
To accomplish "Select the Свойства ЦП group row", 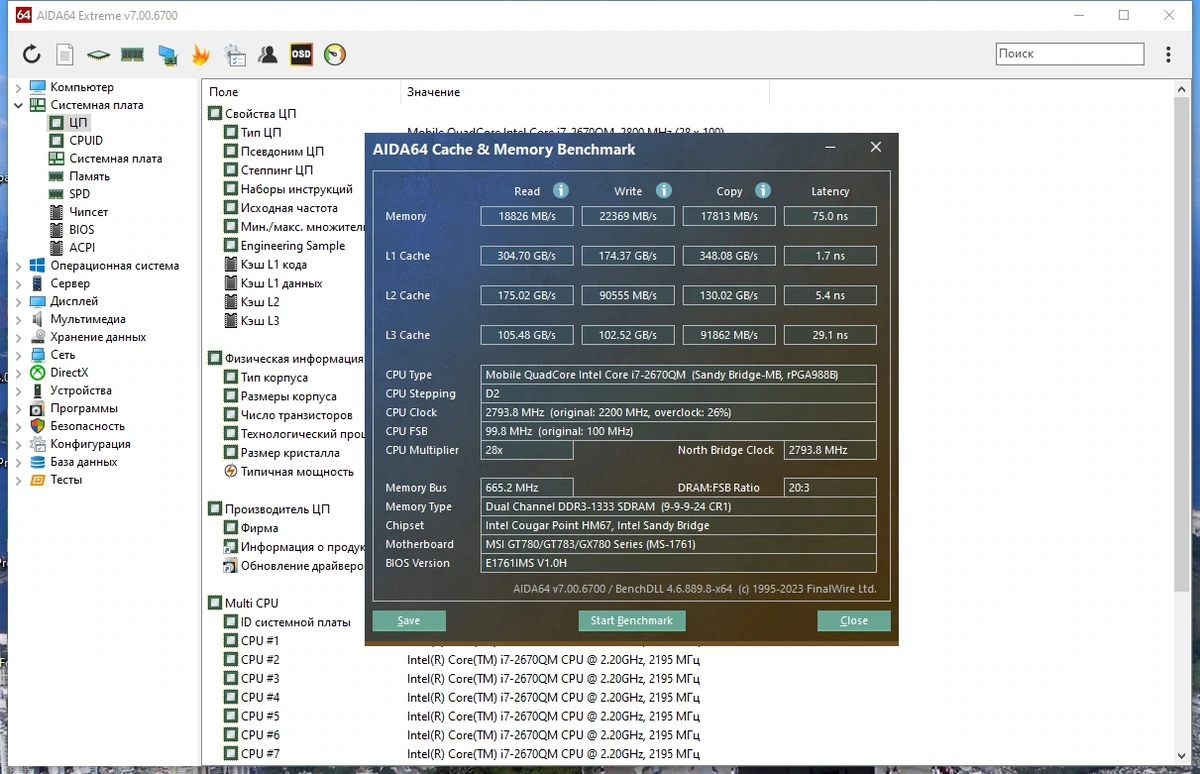I will point(260,114).
